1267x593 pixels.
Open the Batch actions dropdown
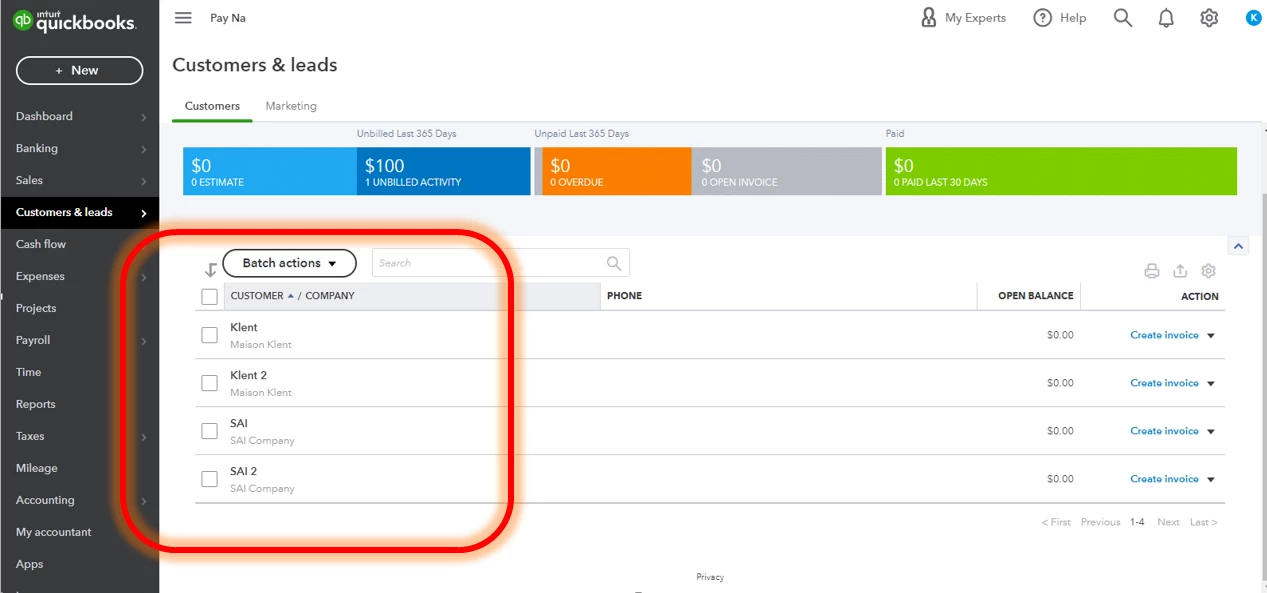[x=289, y=263]
